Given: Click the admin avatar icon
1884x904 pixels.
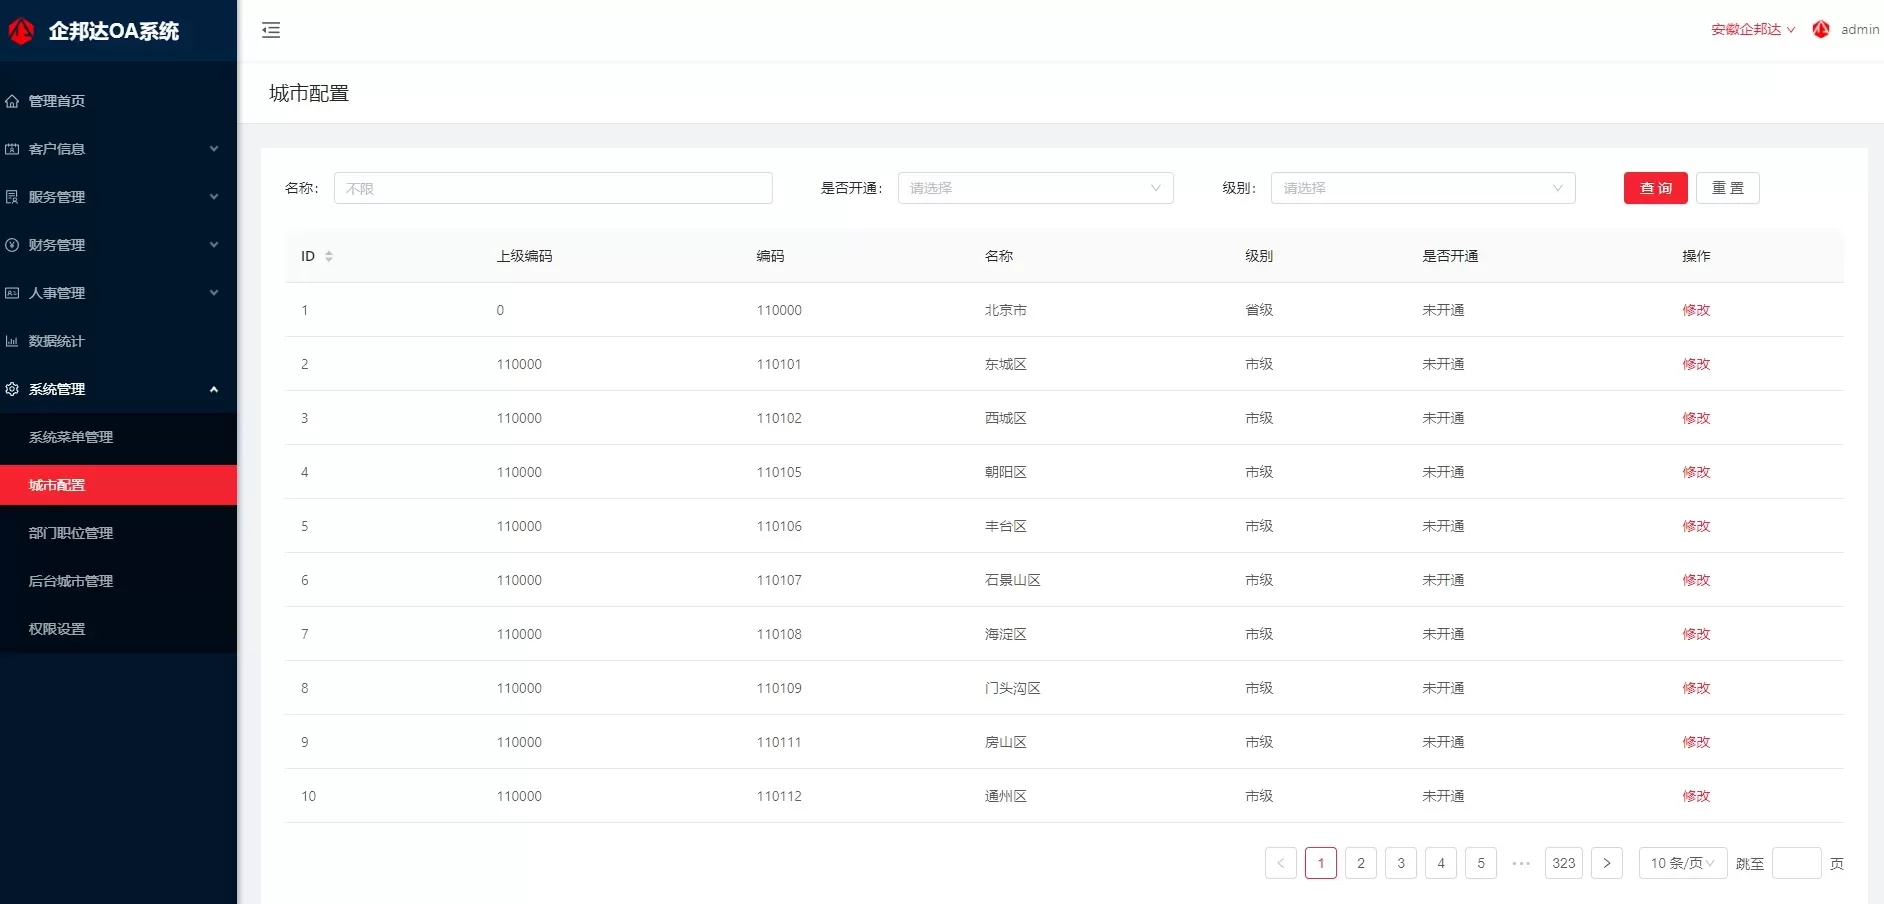Looking at the screenshot, I should pyautogui.click(x=1821, y=29).
